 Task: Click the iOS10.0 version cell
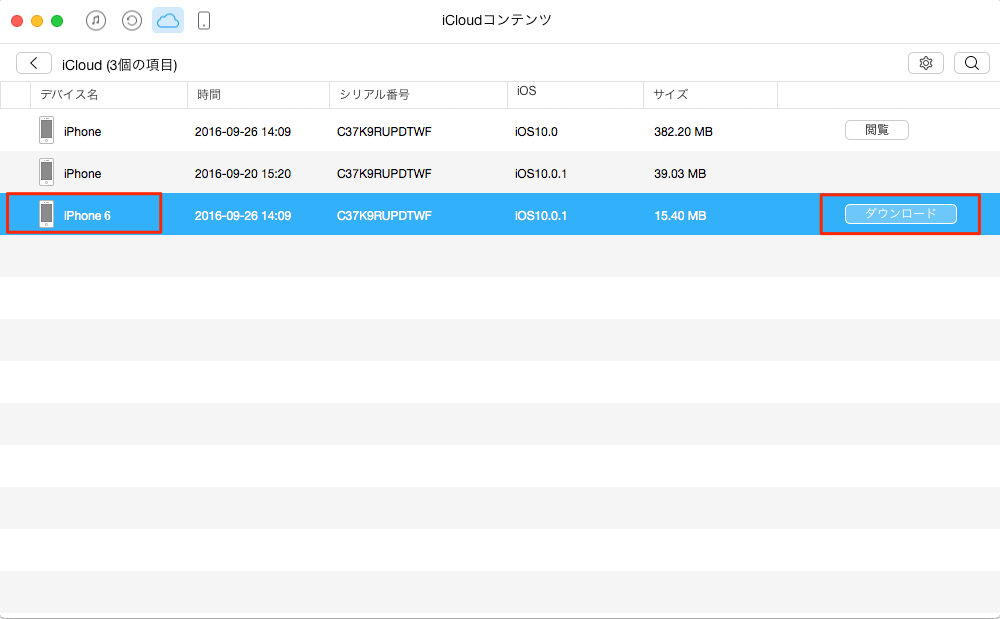(x=536, y=131)
